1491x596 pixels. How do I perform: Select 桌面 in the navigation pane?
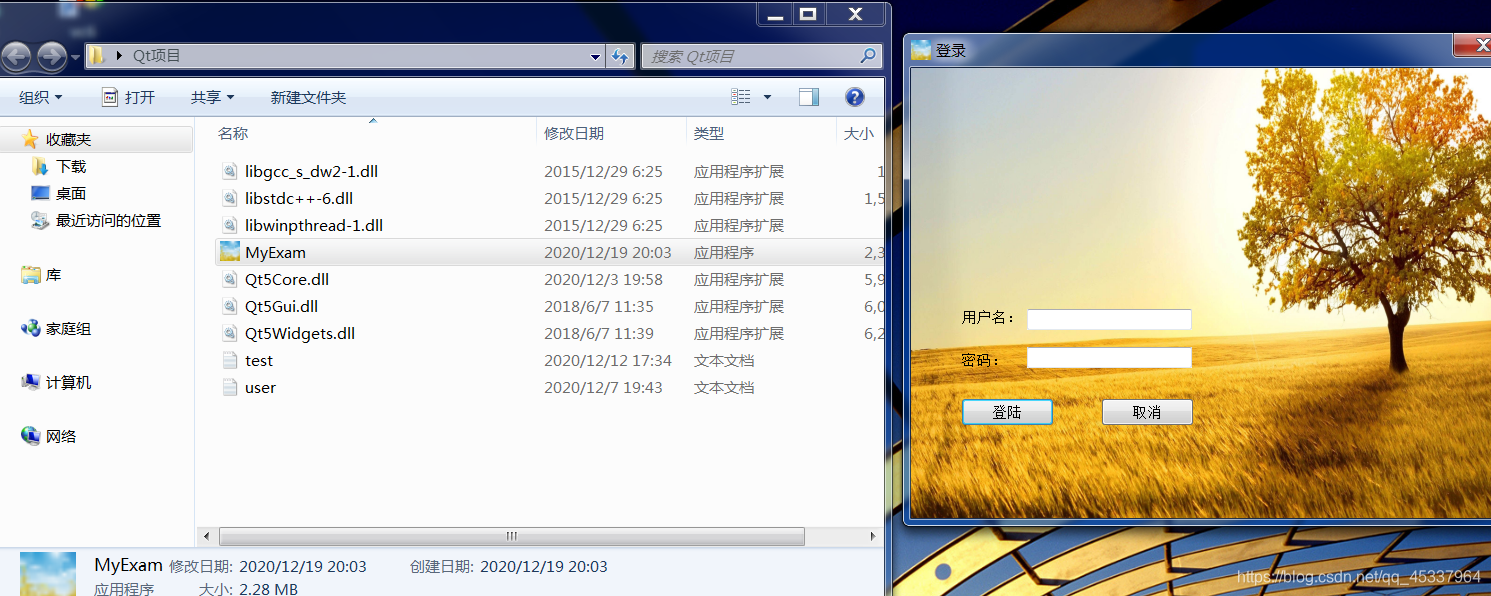71,194
